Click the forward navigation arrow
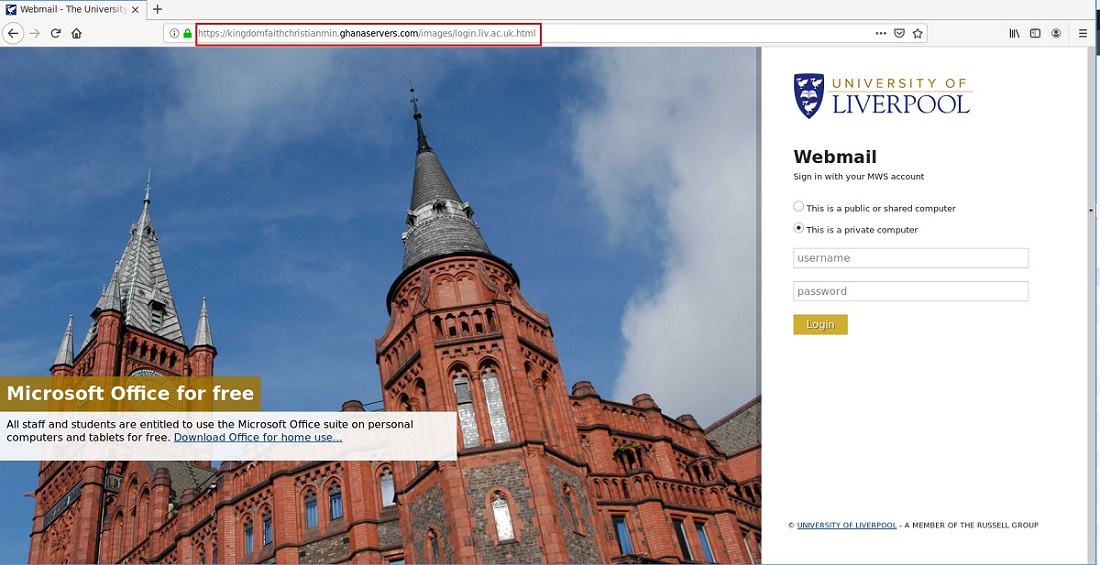1100x565 pixels. pyautogui.click(x=34, y=33)
